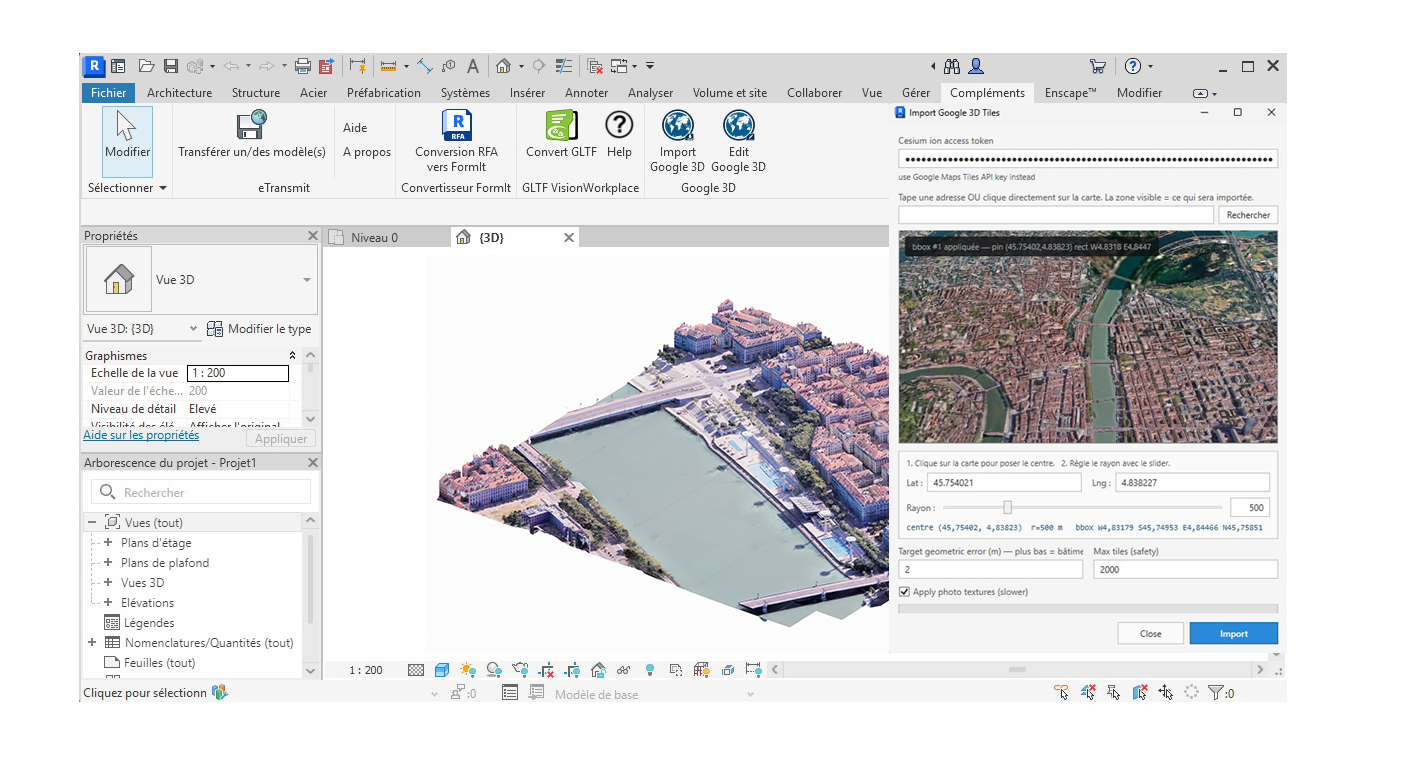Open the Gérer ribbon tab
Screen dimensions: 1416x778
tap(916, 93)
